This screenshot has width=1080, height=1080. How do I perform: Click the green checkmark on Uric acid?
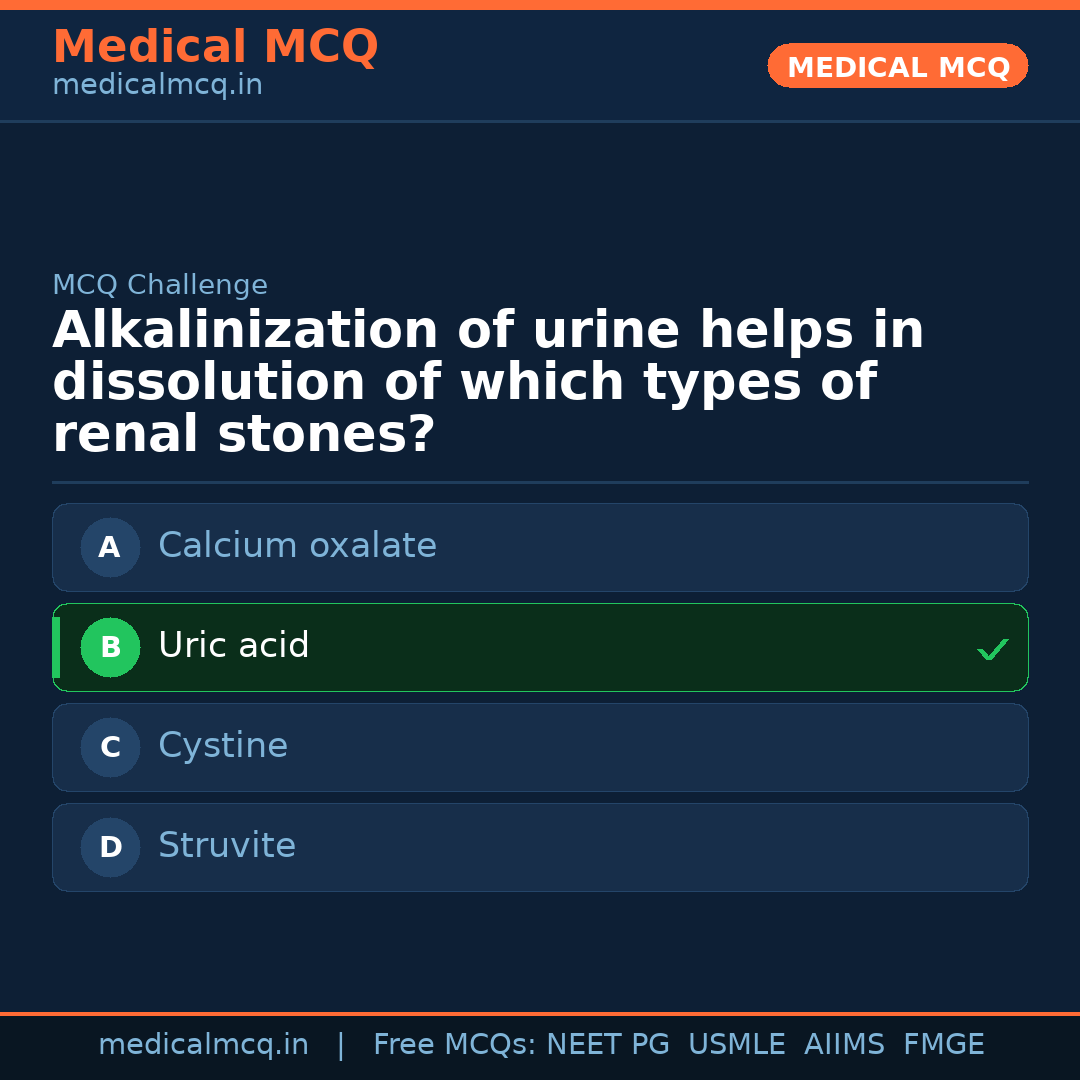coord(993,649)
